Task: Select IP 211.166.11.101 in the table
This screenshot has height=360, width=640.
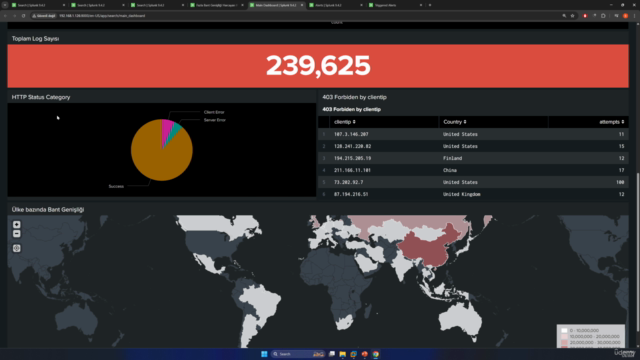Action: click(x=352, y=170)
